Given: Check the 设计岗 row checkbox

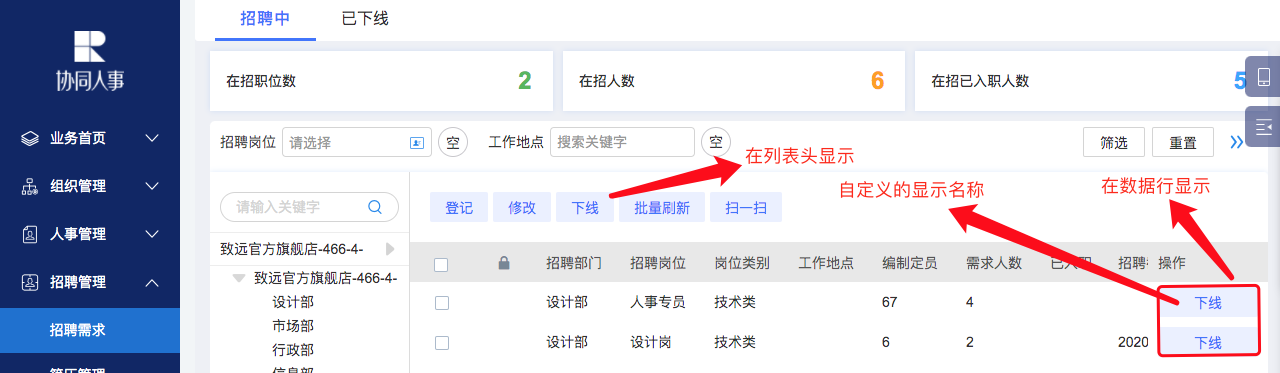Looking at the screenshot, I should (442, 342).
